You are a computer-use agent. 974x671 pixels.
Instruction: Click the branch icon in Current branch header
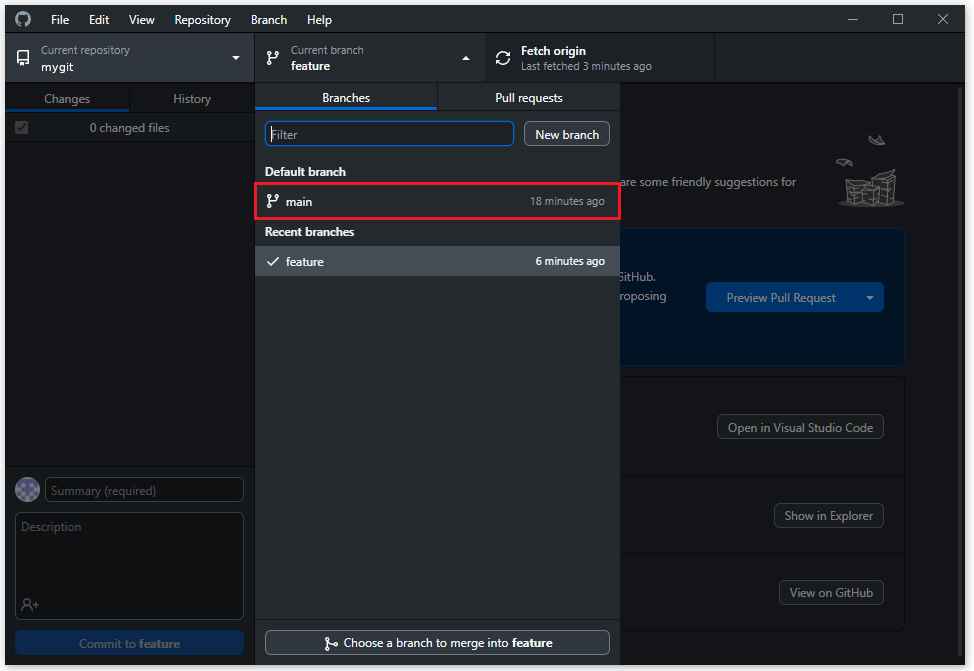click(x=273, y=58)
